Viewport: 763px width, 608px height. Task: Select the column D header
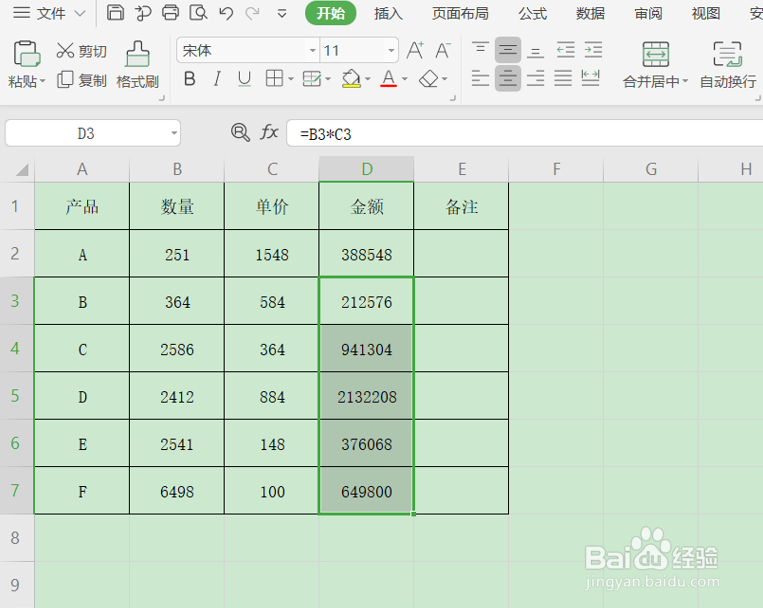point(366,169)
